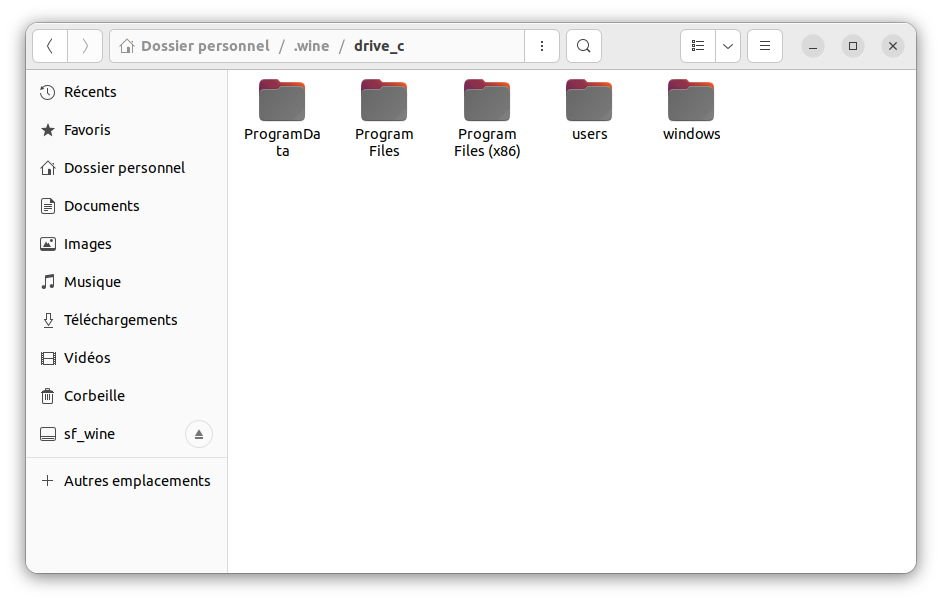Image resolution: width=942 pixels, height=602 pixels.
Task: Open the ProgramData folder
Action: [x=282, y=118]
